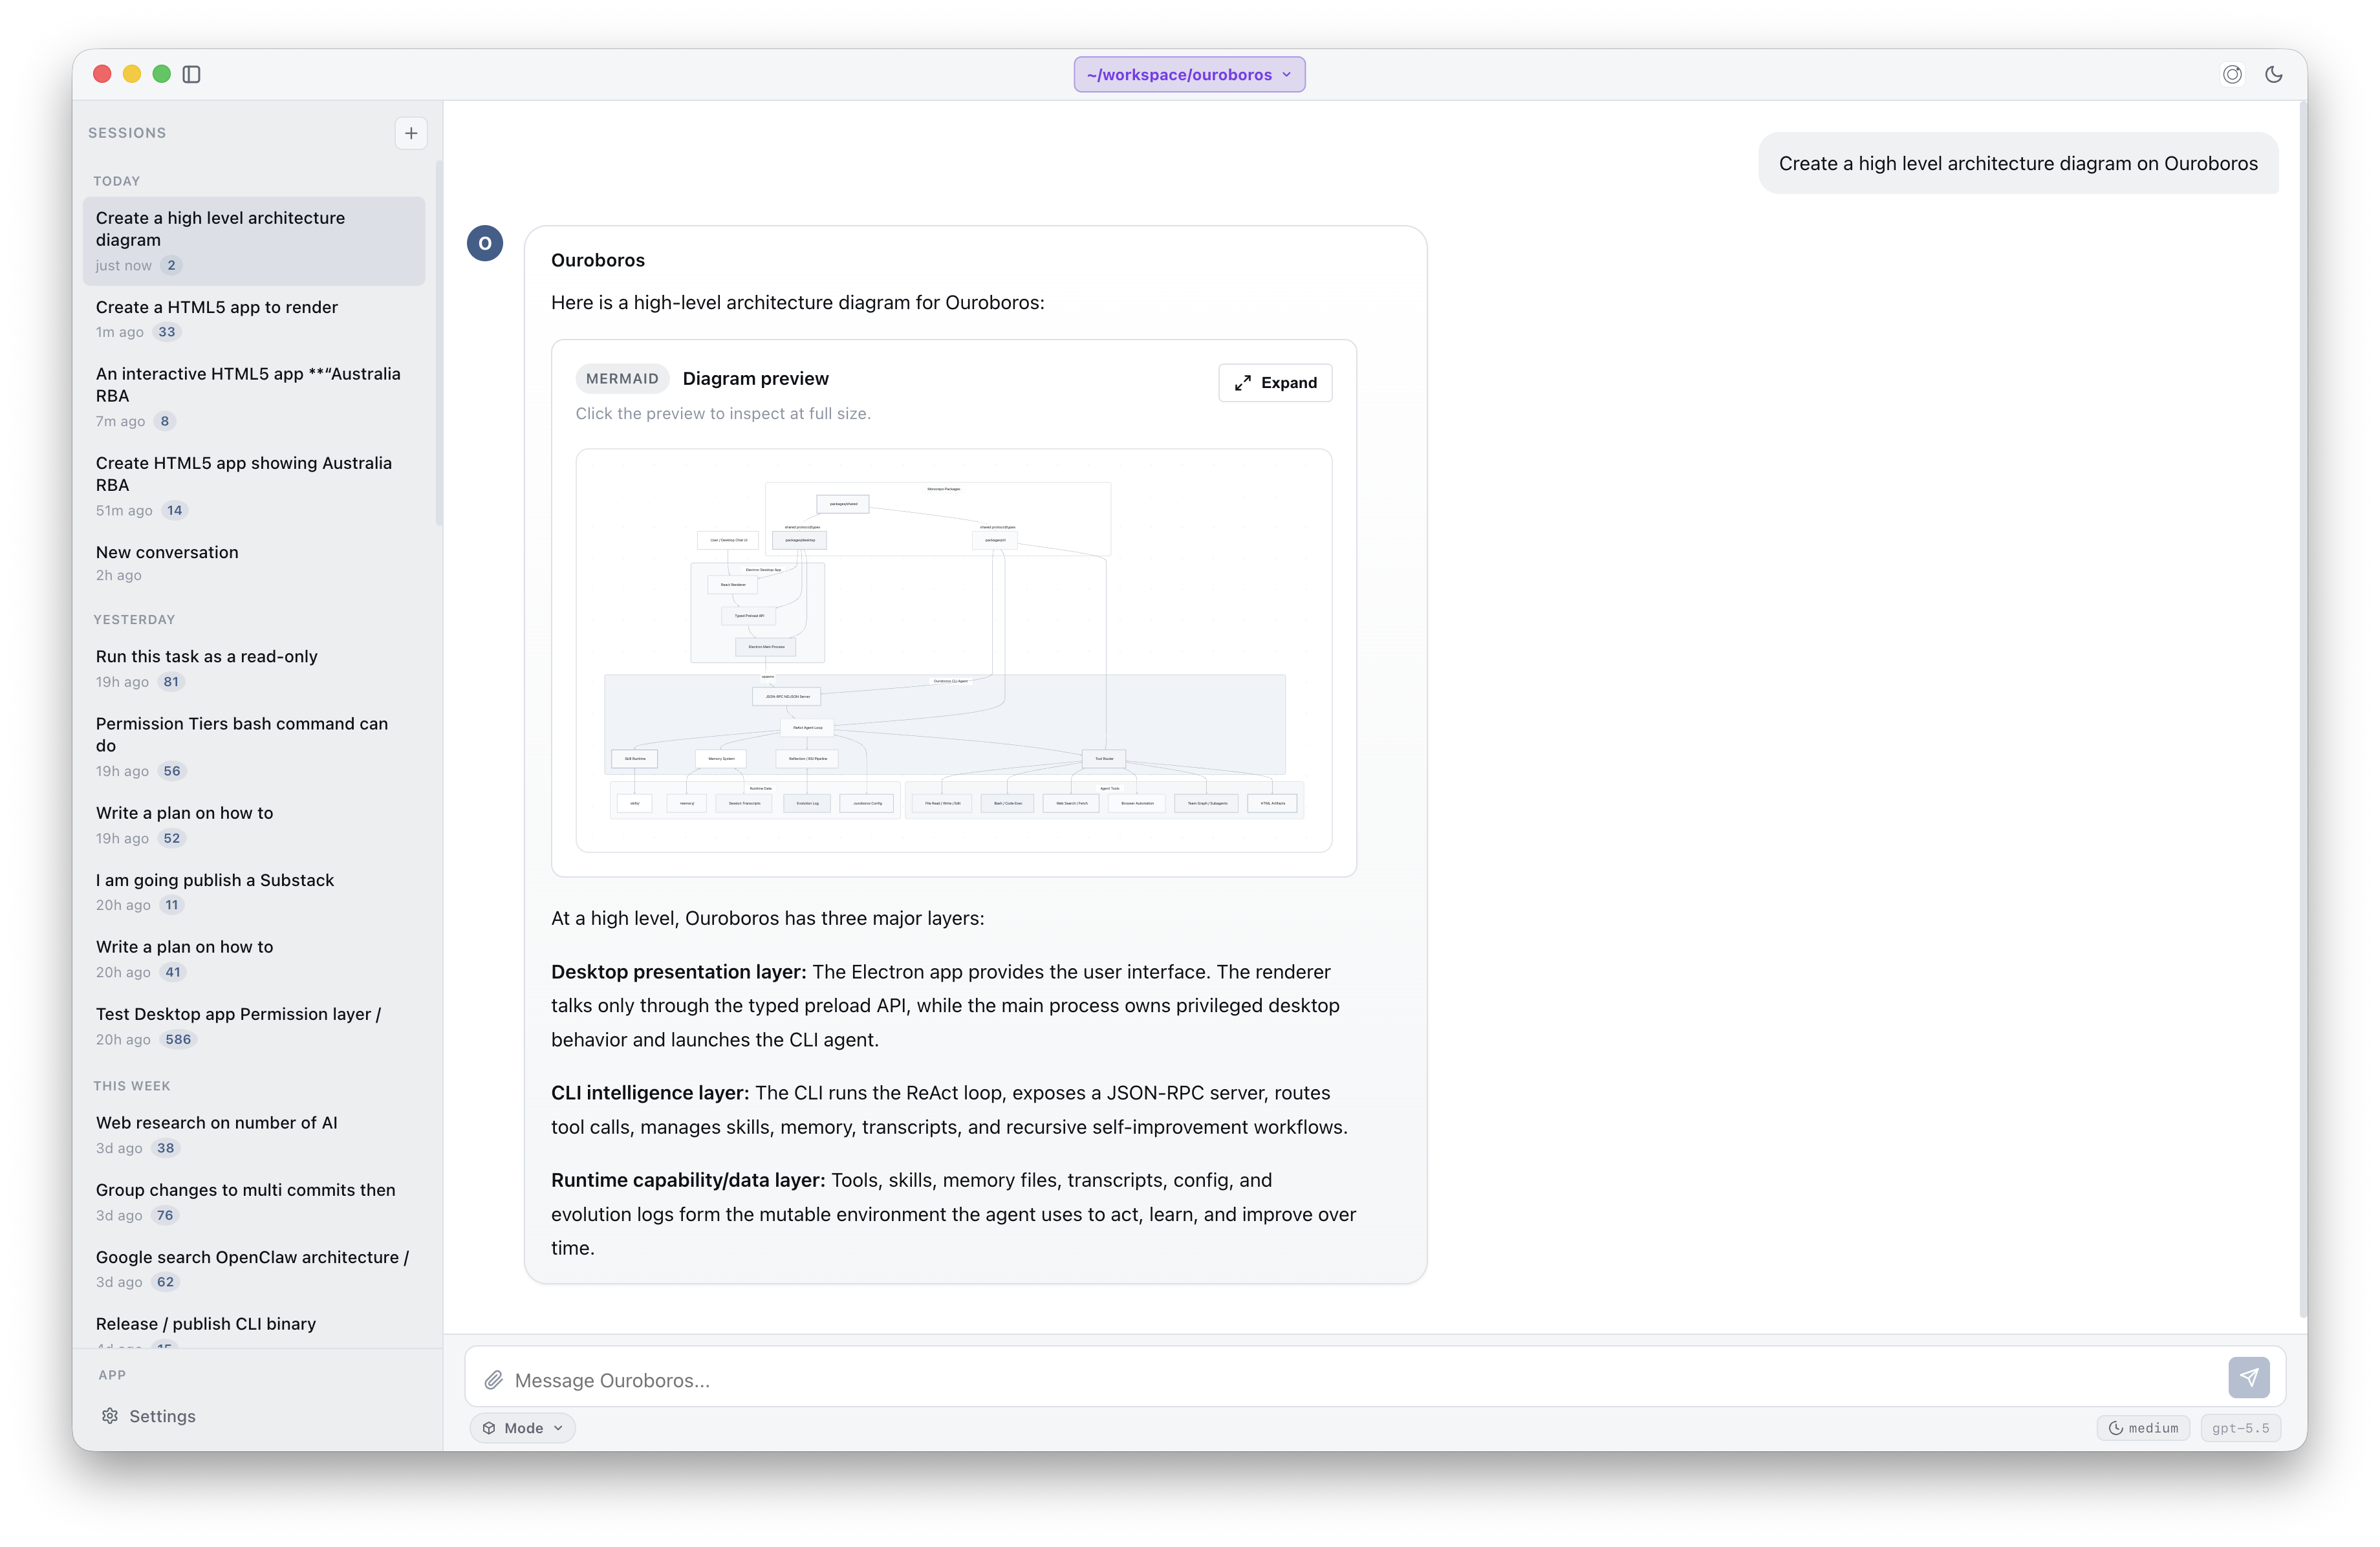Open 'Write a plan on how to' with 52 messages
The width and height of the screenshot is (2380, 1547).
(254, 825)
